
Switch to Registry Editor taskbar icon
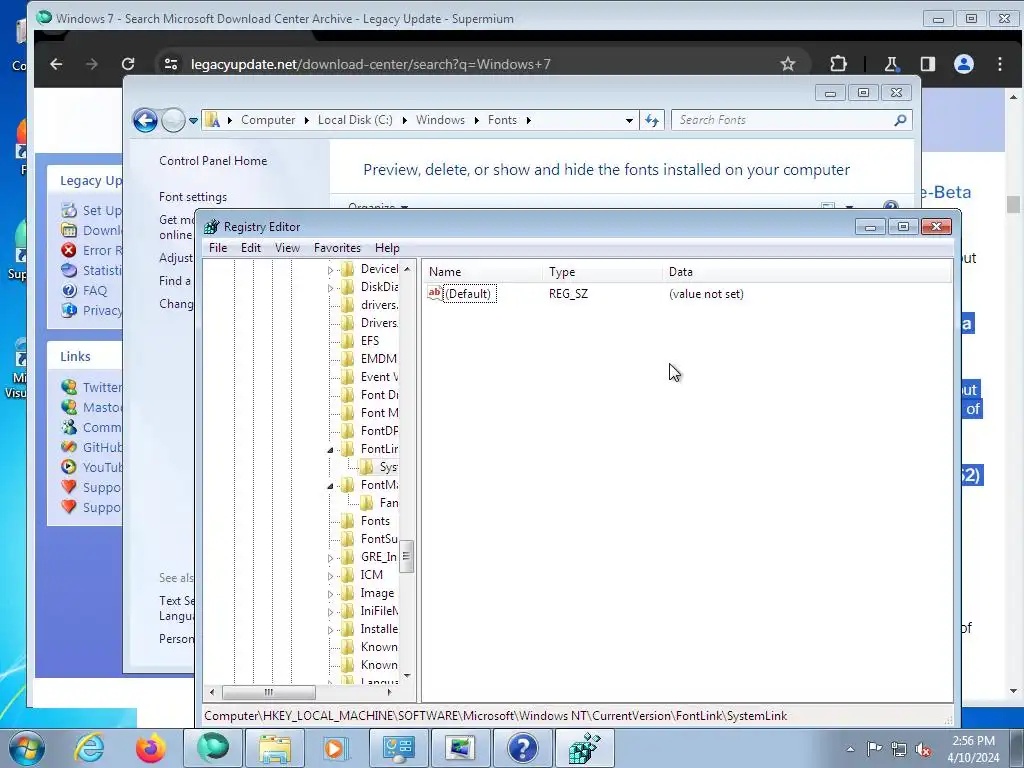[584, 748]
